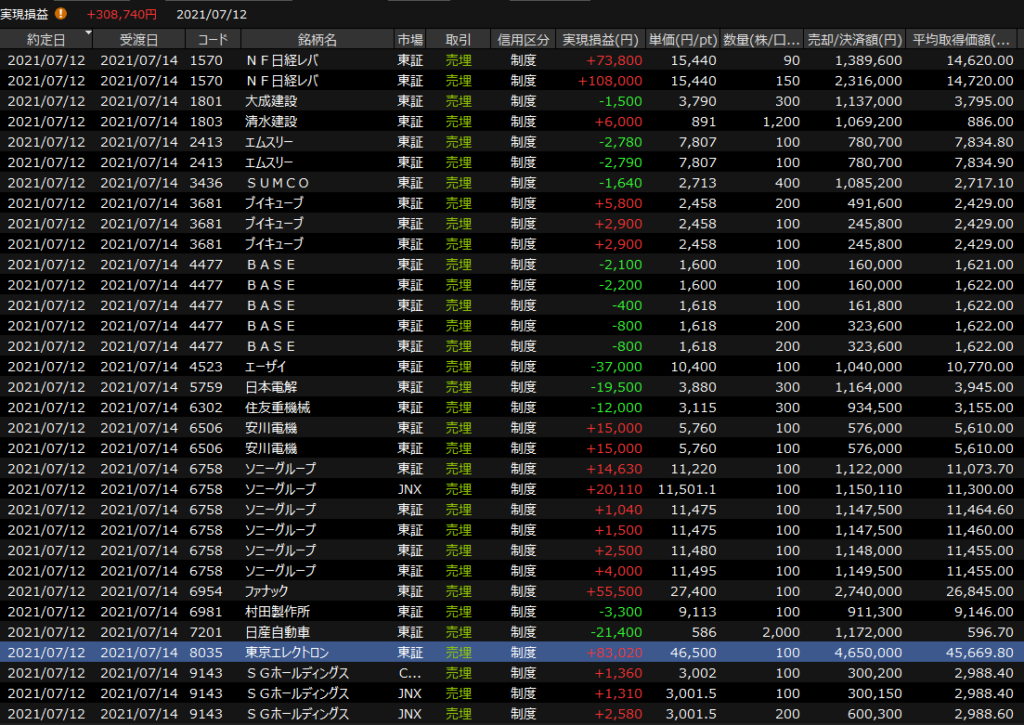Toggle the sort arrow on 約定日 column
The image size is (1024, 725).
[88, 33]
